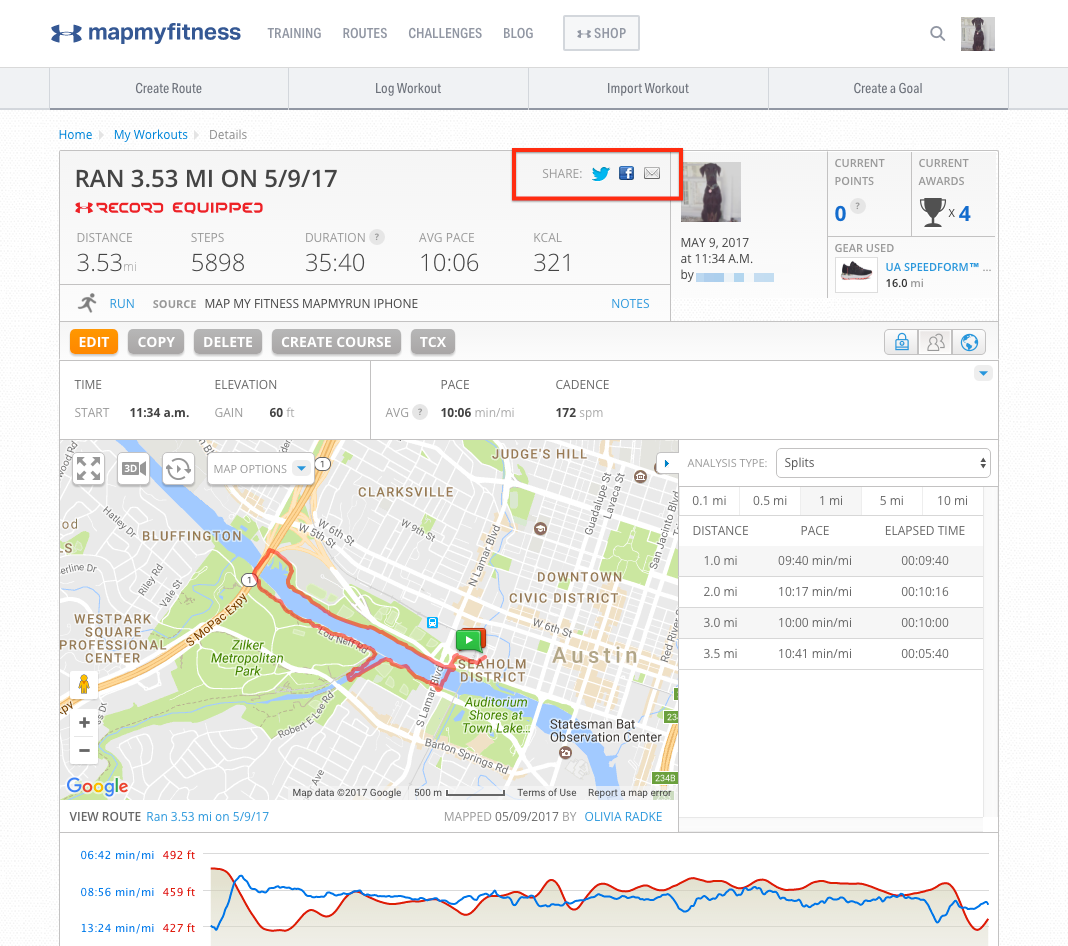Set privacy to public globe icon

969,342
